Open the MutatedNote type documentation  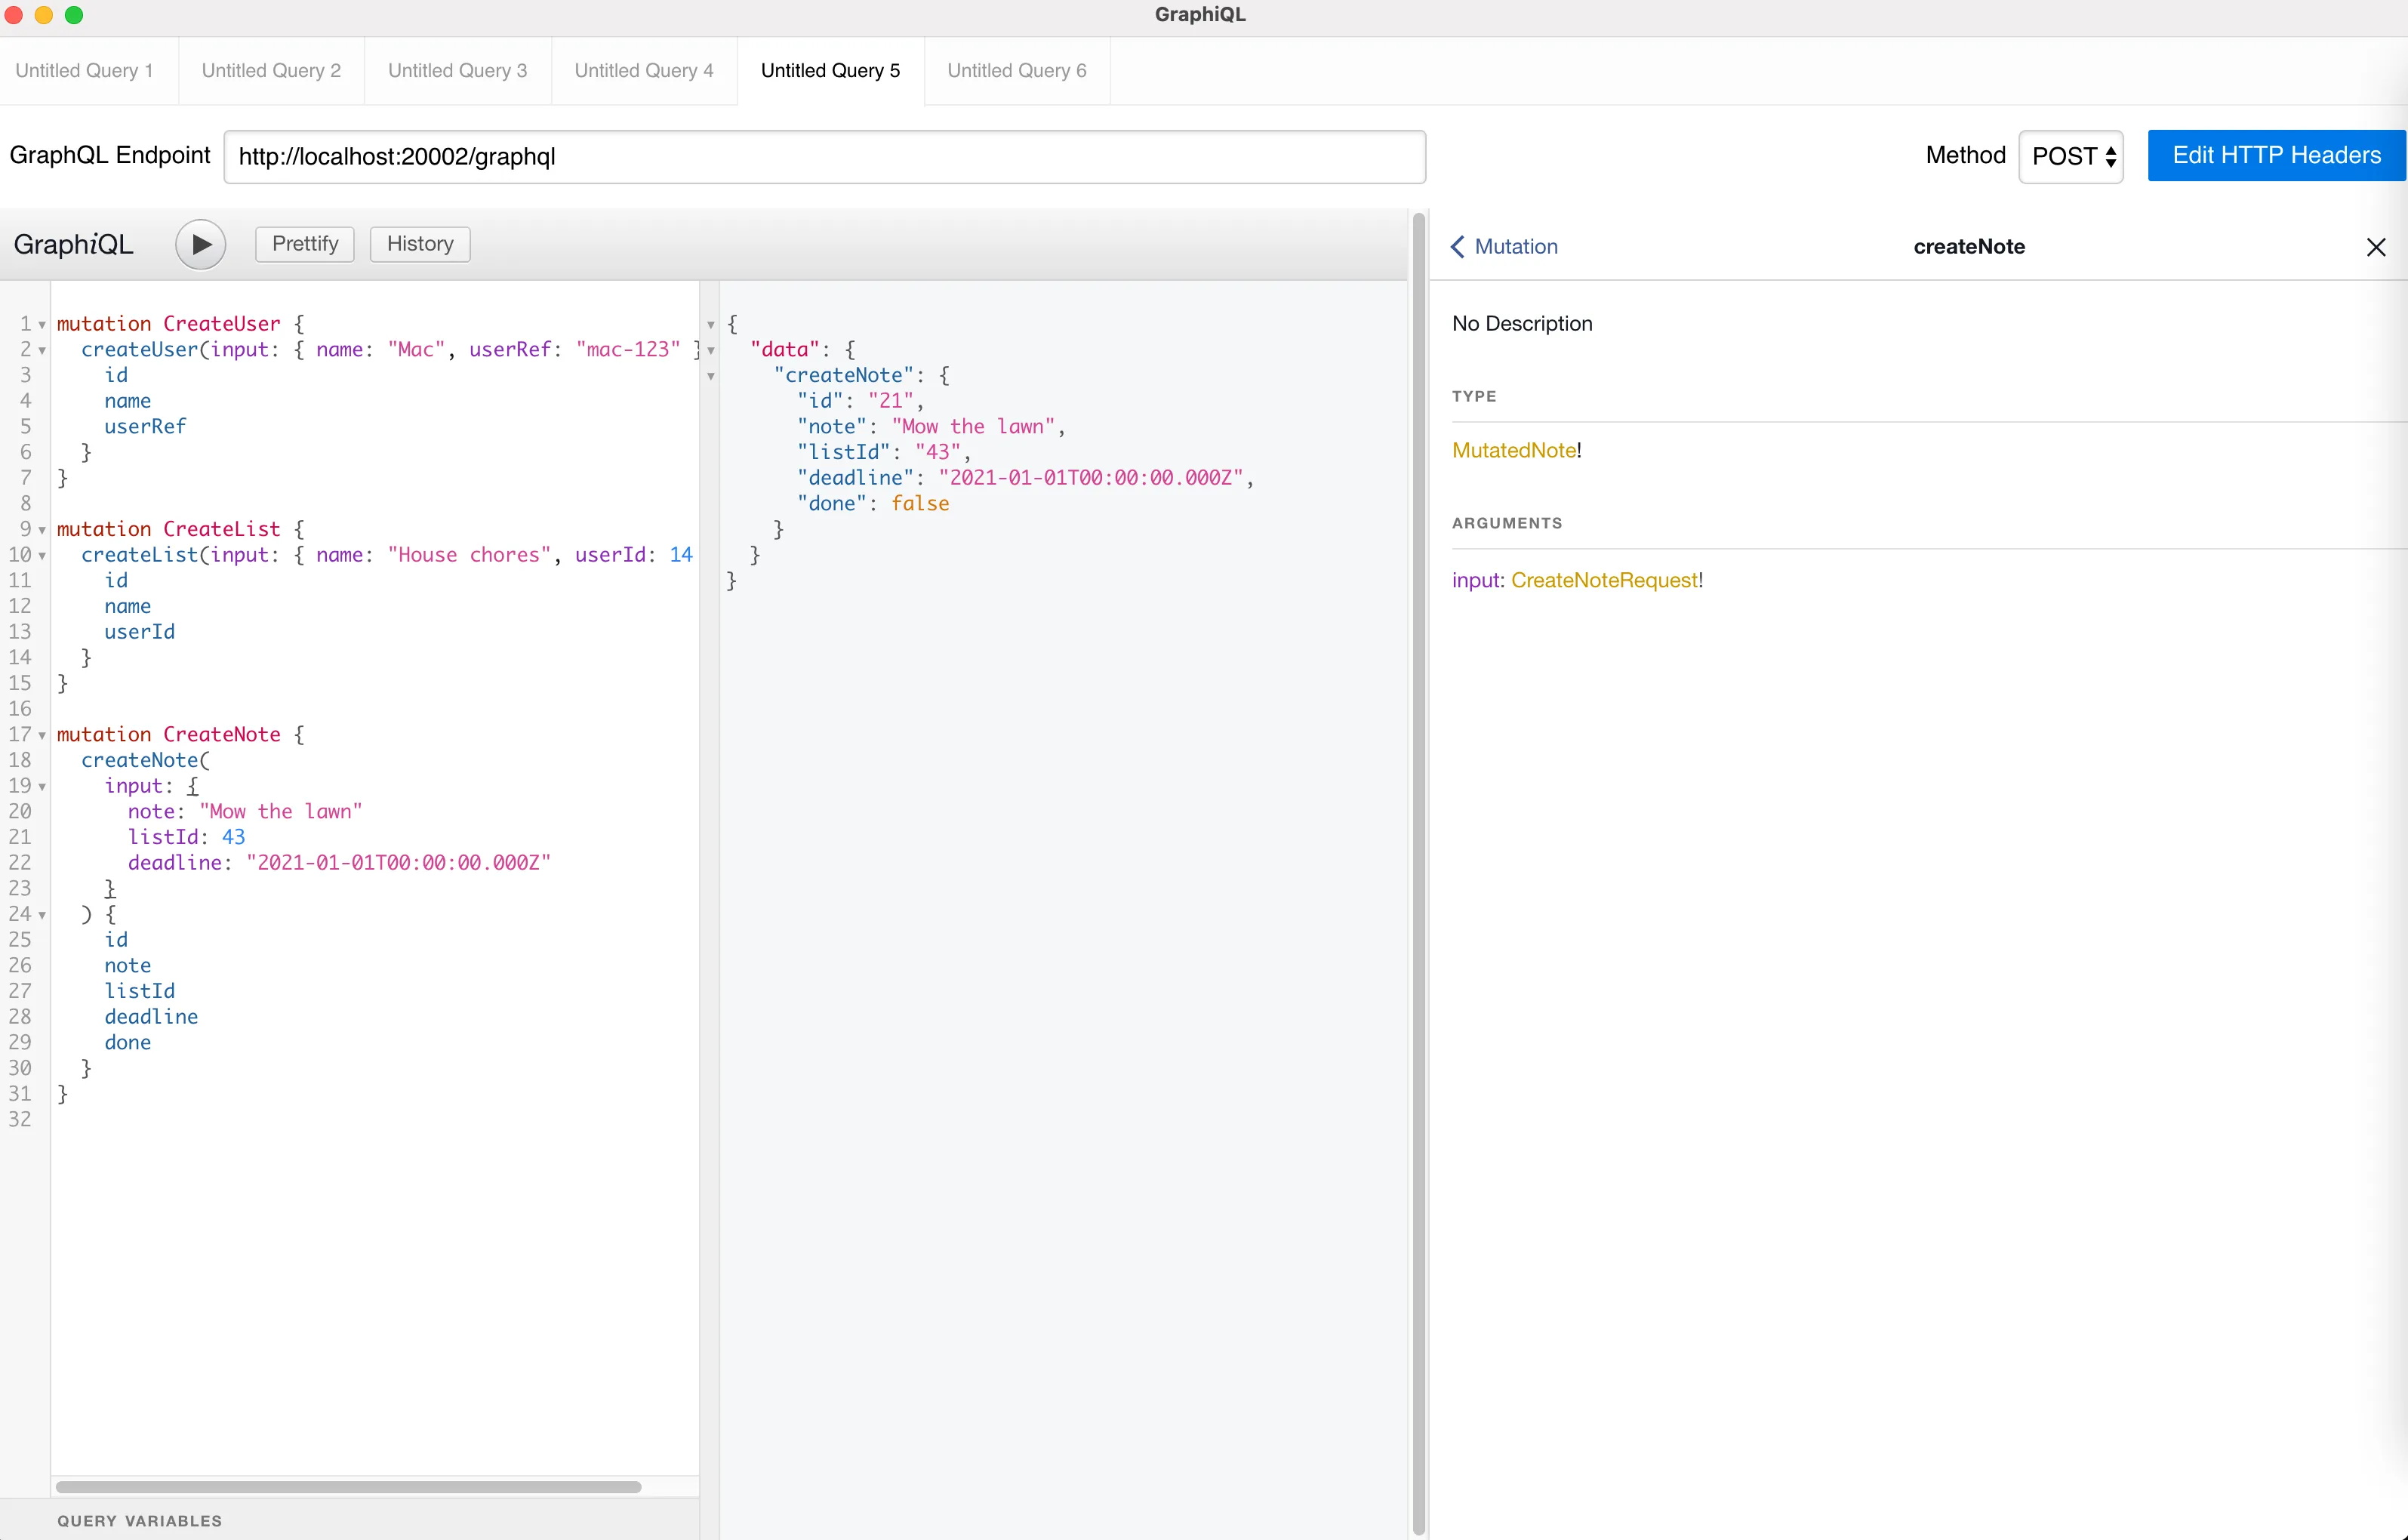[x=1514, y=450]
